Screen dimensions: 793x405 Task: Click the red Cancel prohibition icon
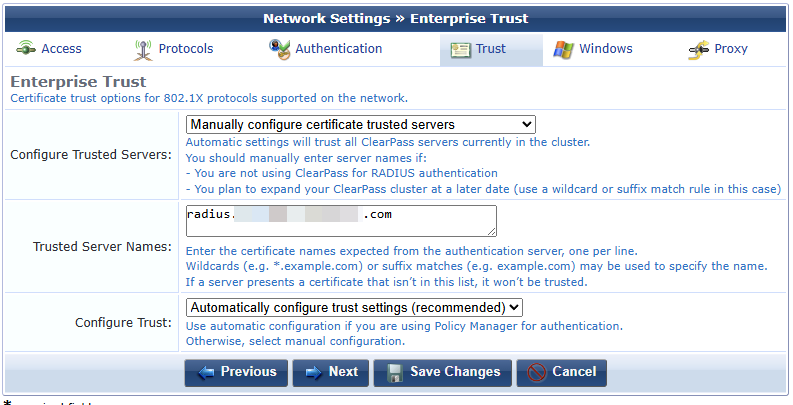pyautogui.click(x=537, y=372)
